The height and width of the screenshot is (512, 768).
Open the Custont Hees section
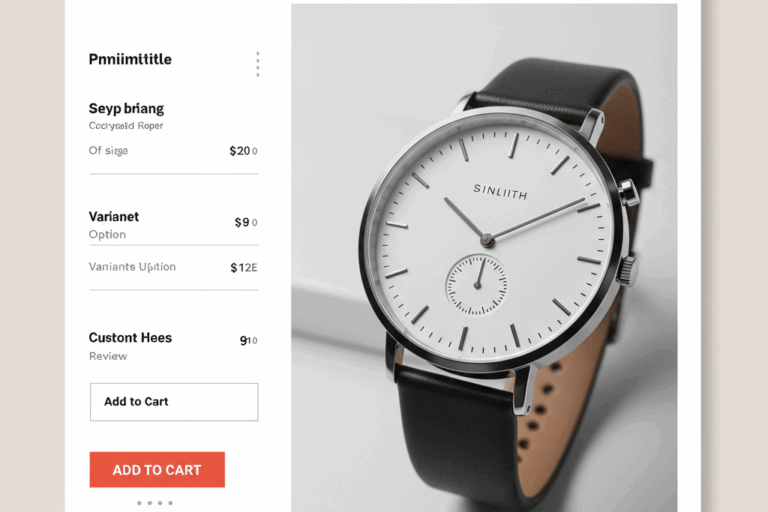[130, 338]
